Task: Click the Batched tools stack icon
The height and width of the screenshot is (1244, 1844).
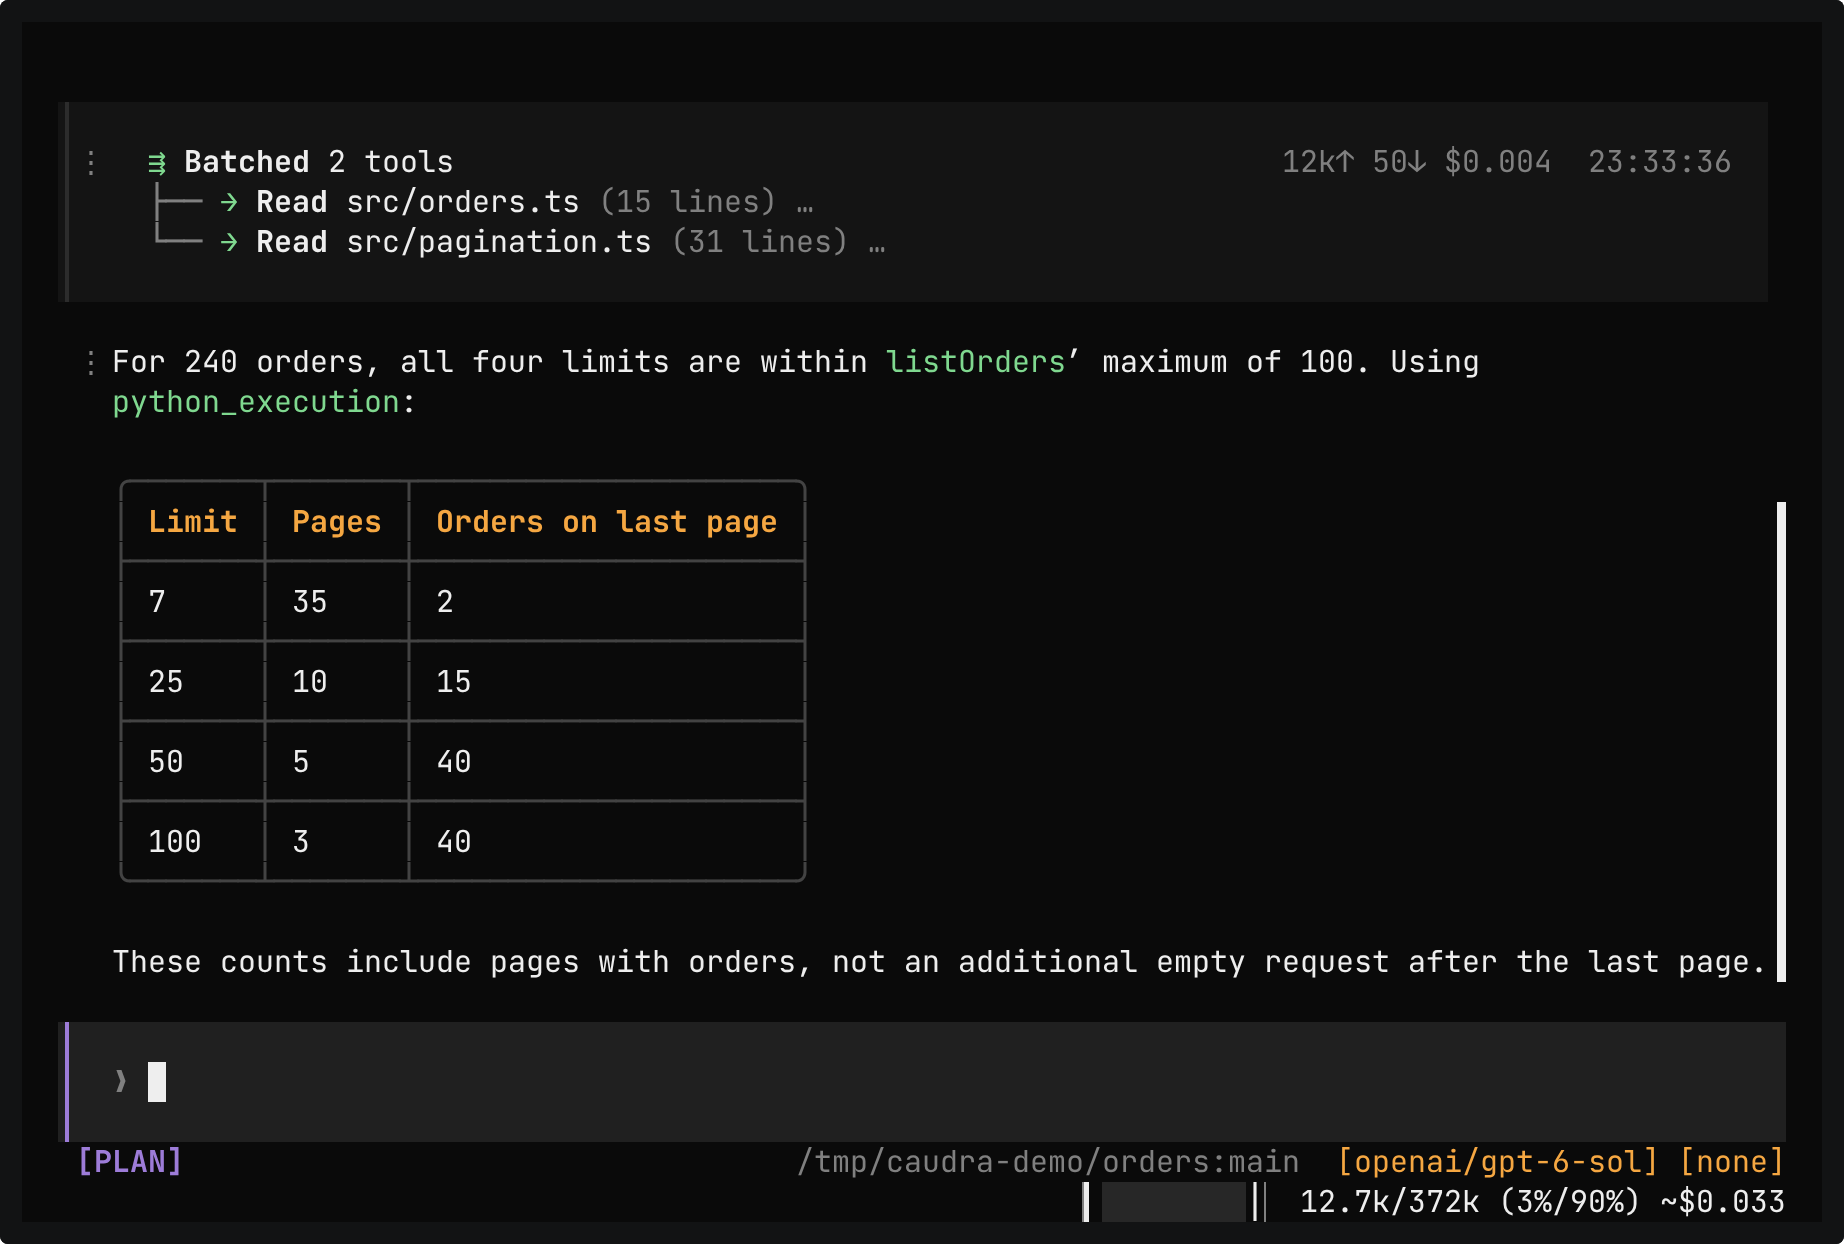Action: tap(157, 162)
